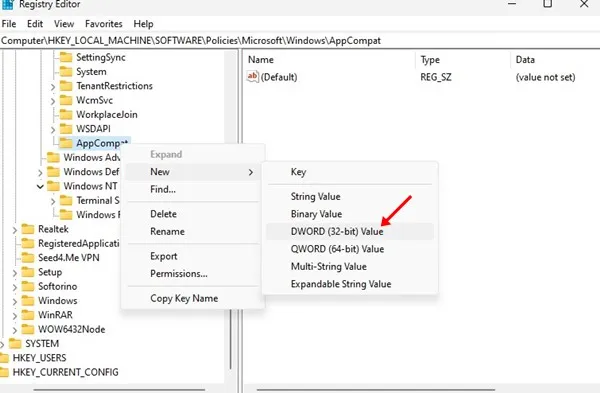Click the Registry Editor title bar icon
This screenshot has width=600, height=393.
(8, 4)
